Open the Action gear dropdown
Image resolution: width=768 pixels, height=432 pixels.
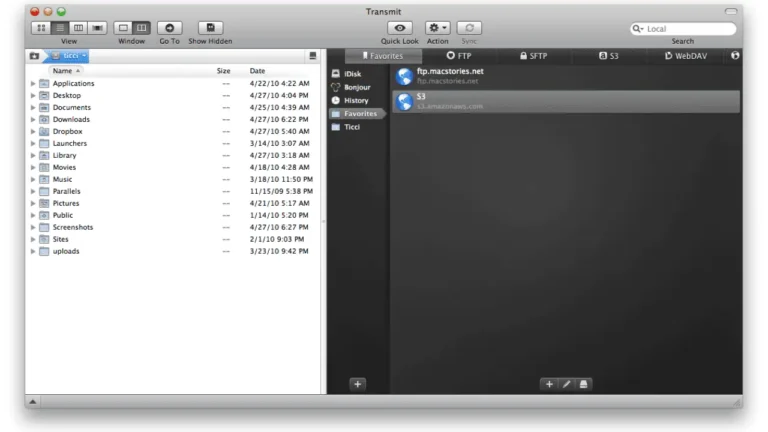(437, 28)
